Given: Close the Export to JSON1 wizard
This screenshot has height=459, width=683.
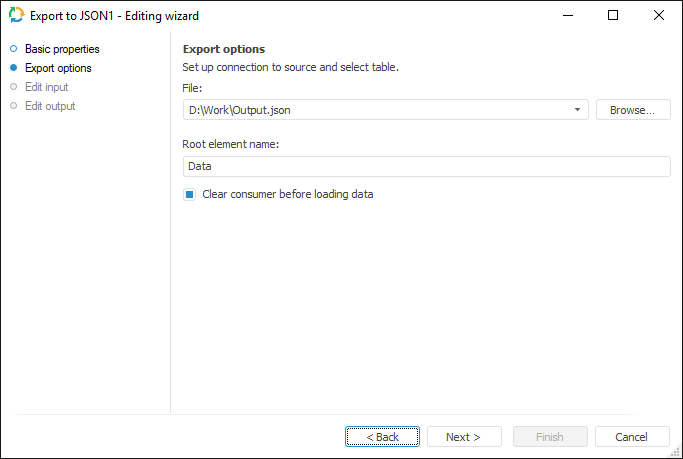Looking at the screenshot, I should [658, 16].
